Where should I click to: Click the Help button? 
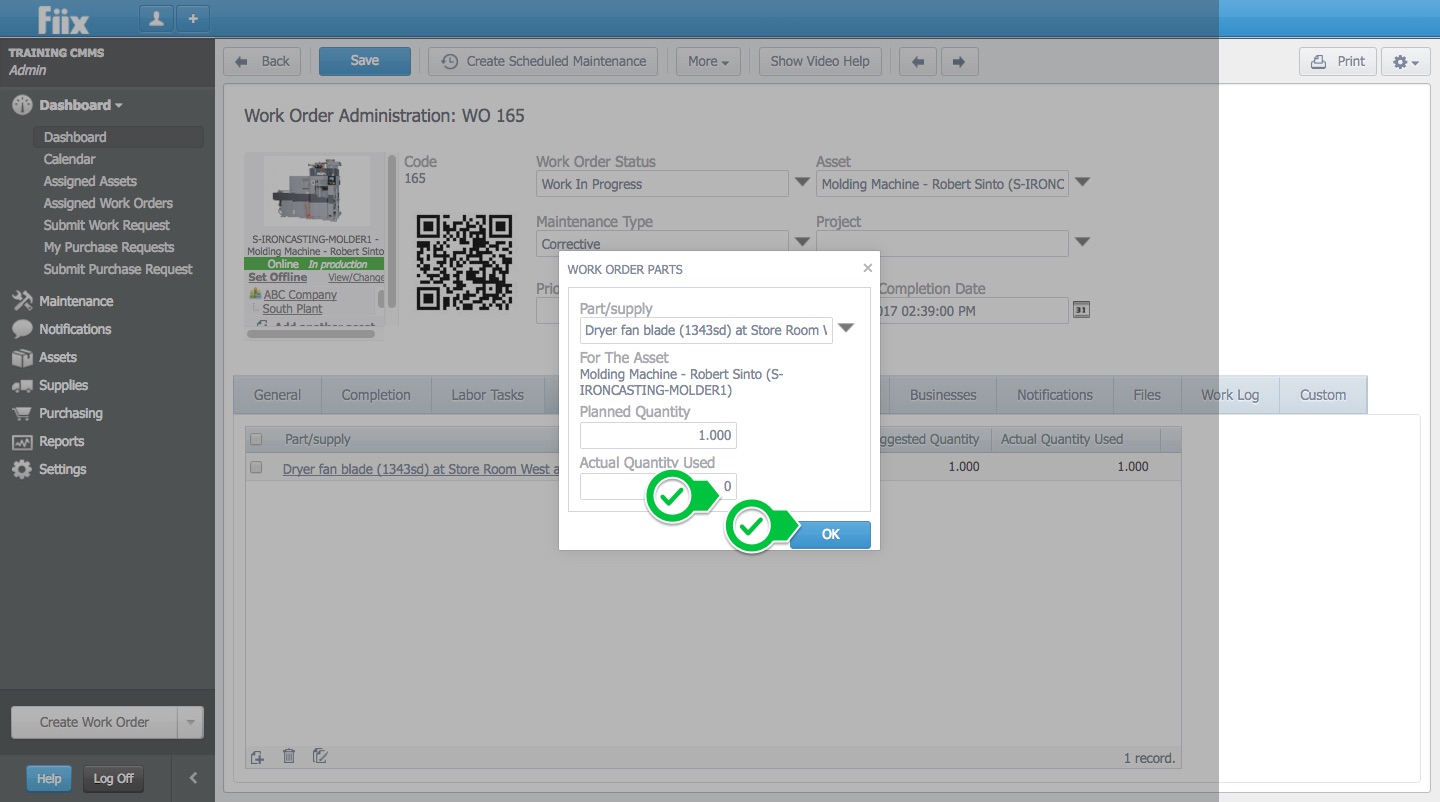pos(49,778)
